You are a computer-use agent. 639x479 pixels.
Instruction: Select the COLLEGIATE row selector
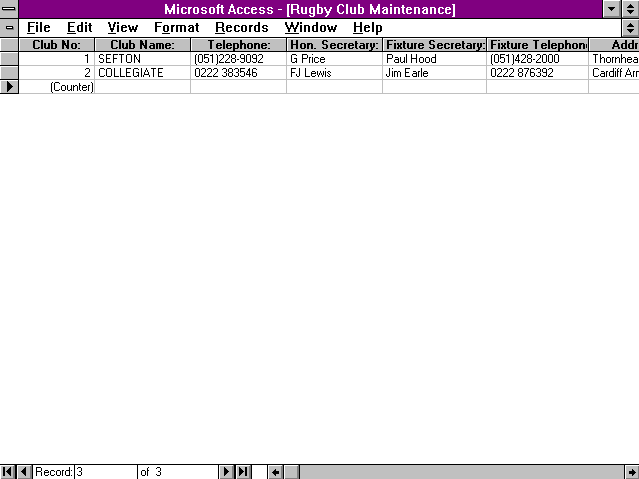9,73
